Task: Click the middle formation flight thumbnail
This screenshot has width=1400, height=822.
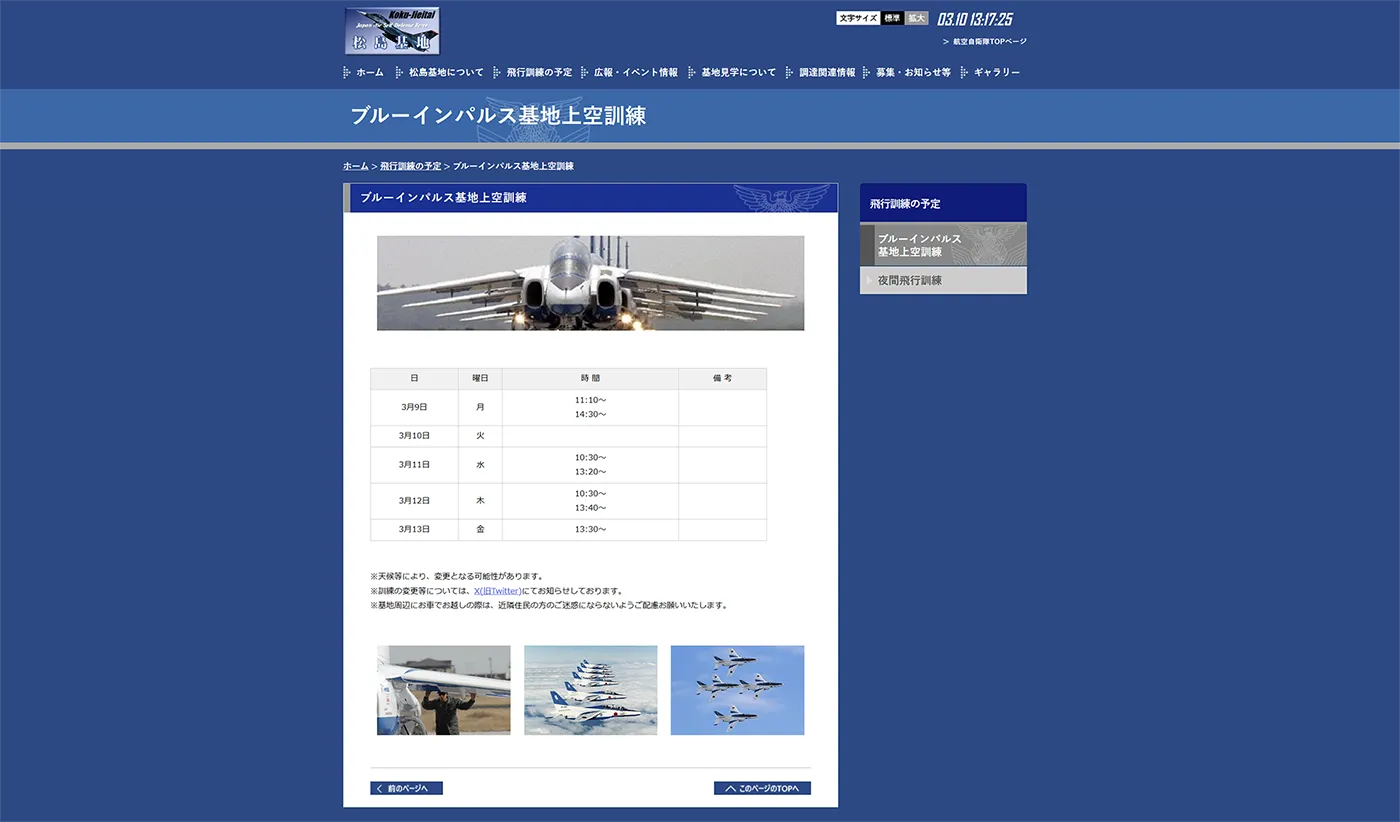Action: 591,690
